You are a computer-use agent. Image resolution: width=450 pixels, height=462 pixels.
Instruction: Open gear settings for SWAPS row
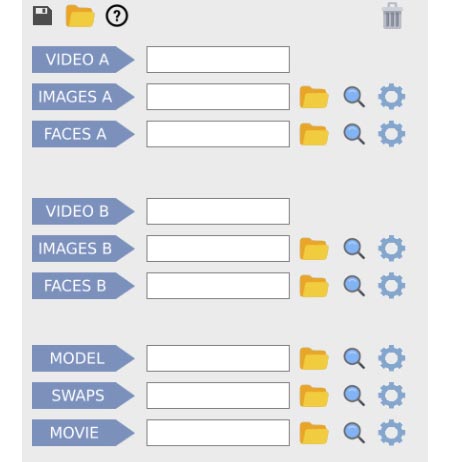(392, 396)
